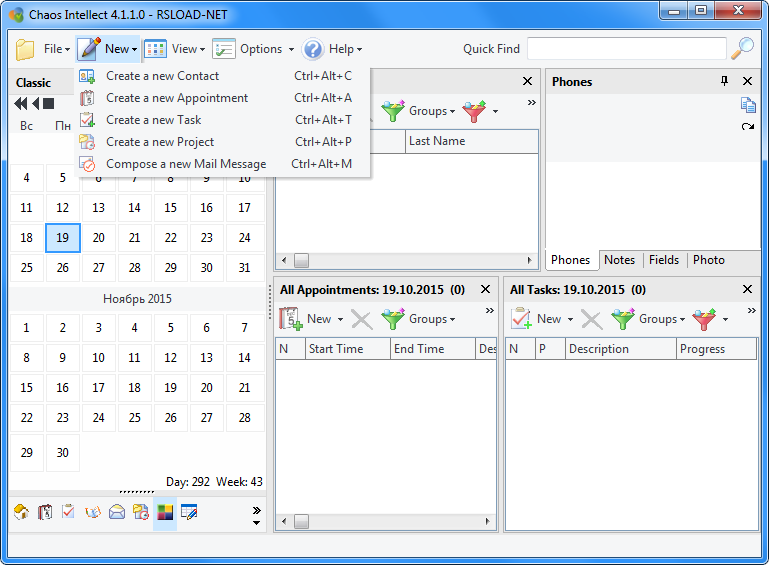Switch to the Phones tab
769x565 pixels.
coord(570,260)
